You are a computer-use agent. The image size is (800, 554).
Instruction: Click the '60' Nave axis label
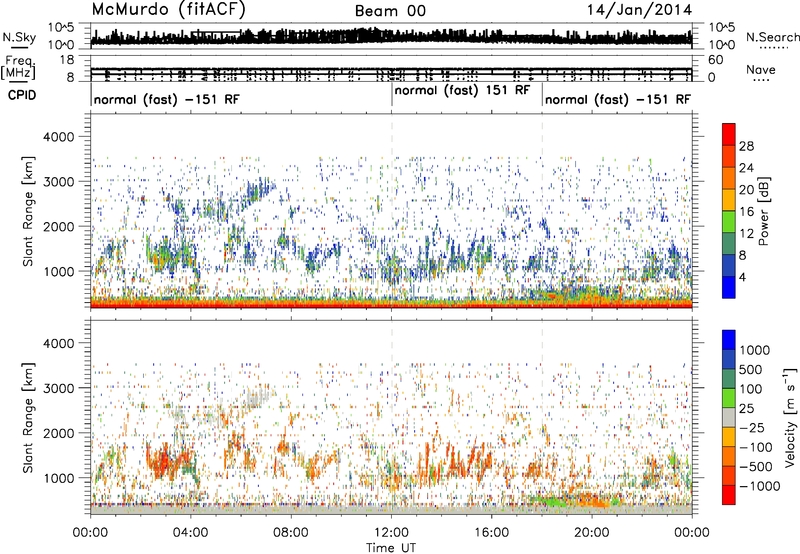[x=715, y=60]
